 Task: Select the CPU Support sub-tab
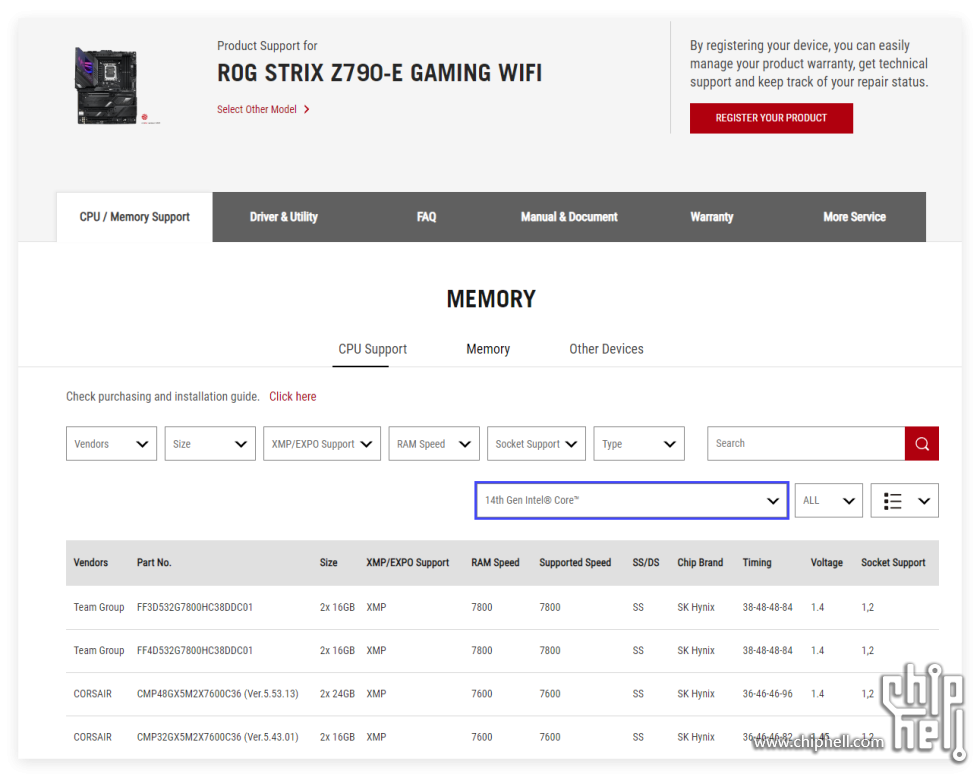(x=372, y=349)
